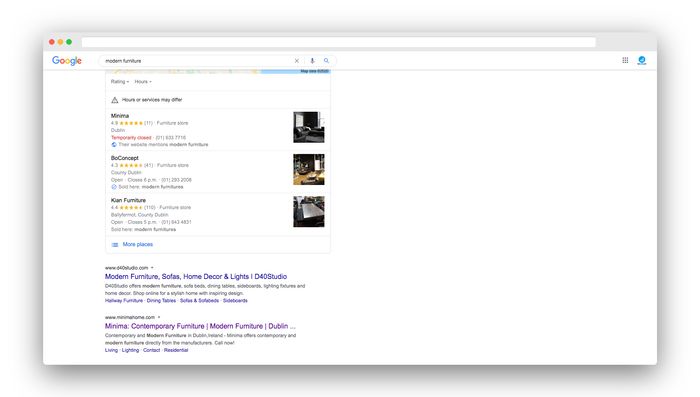
Task: Click the BoConcept 'Sold here' check icon
Action: [x=114, y=187]
